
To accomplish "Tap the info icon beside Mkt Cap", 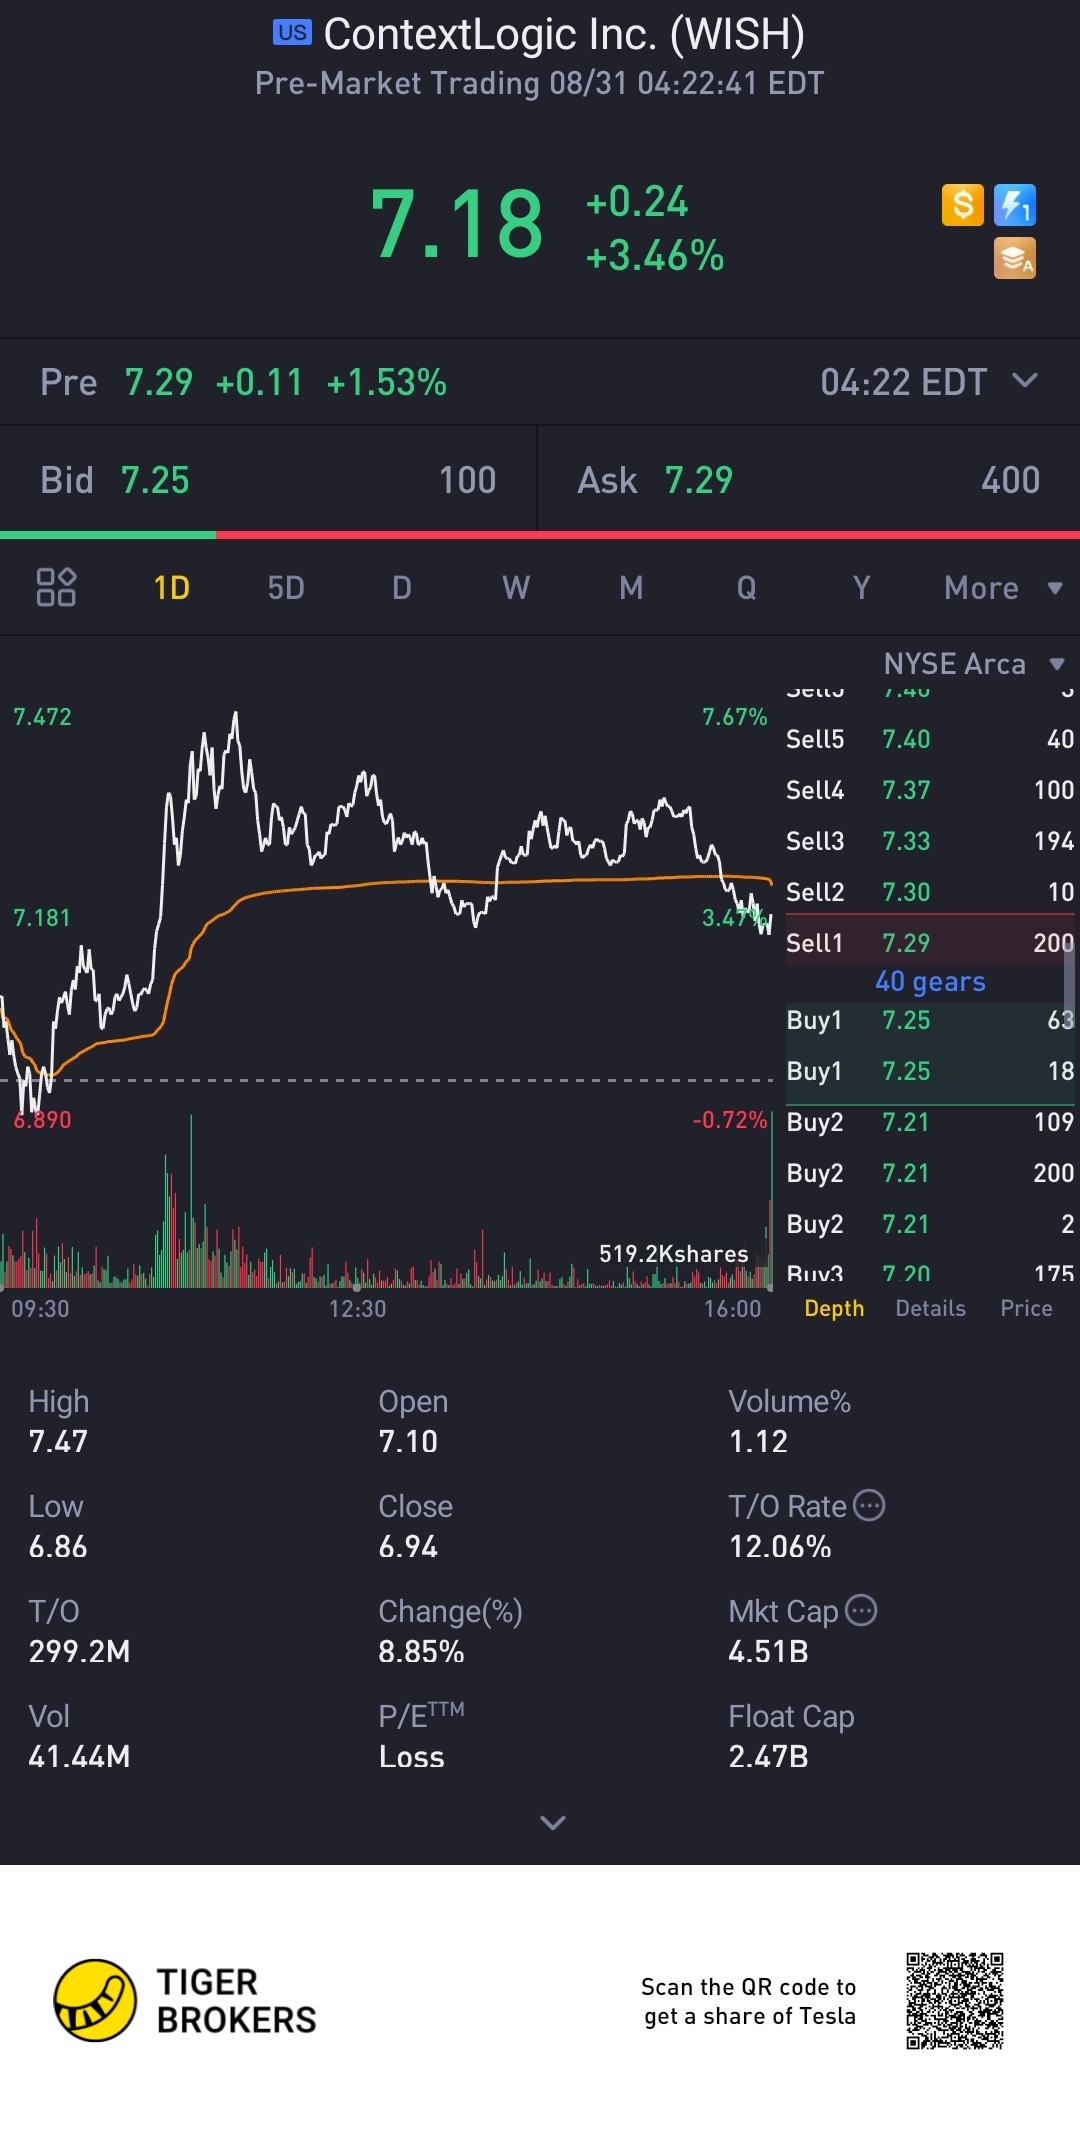I will point(861,1610).
